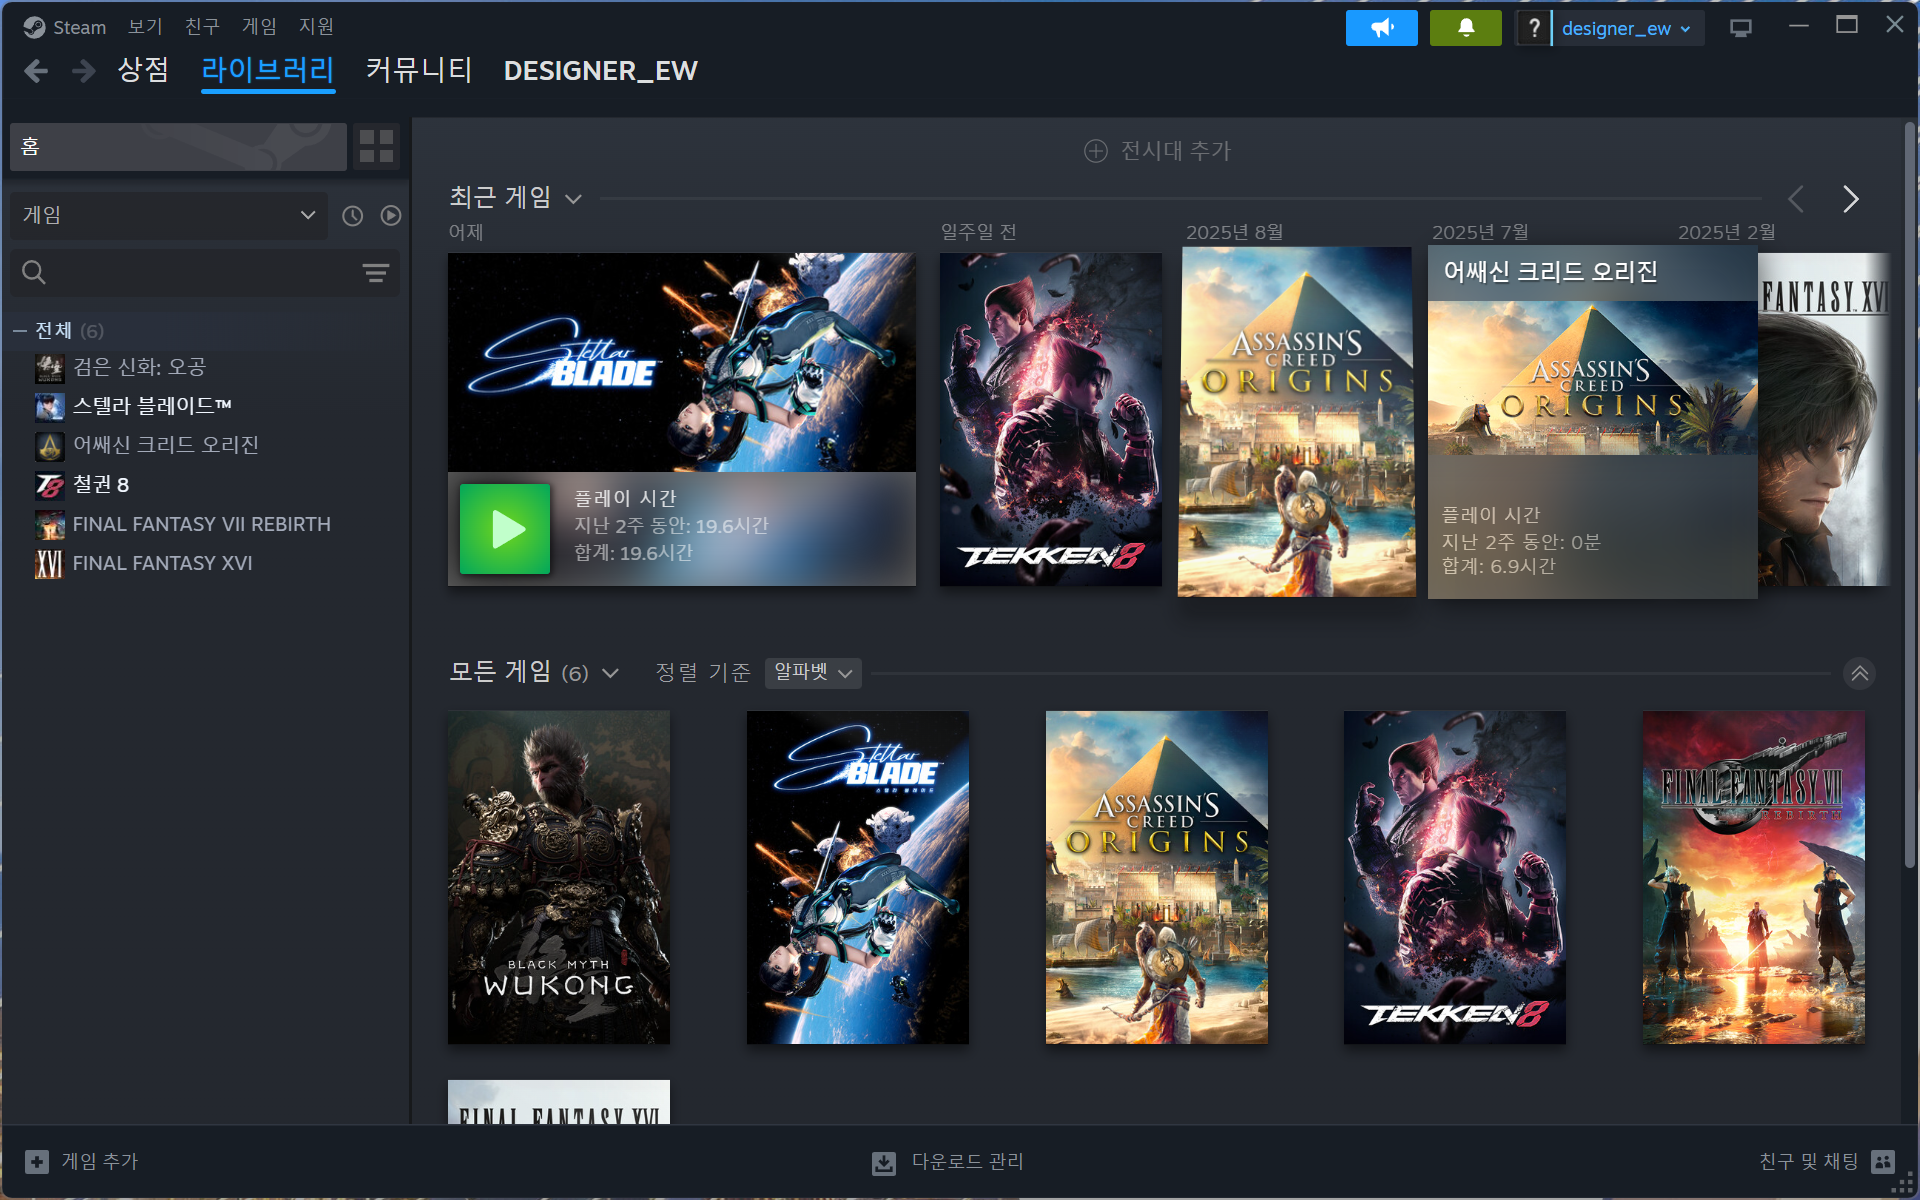Go to the 상점 tab
This screenshot has height=1200, width=1920.
(x=143, y=70)
